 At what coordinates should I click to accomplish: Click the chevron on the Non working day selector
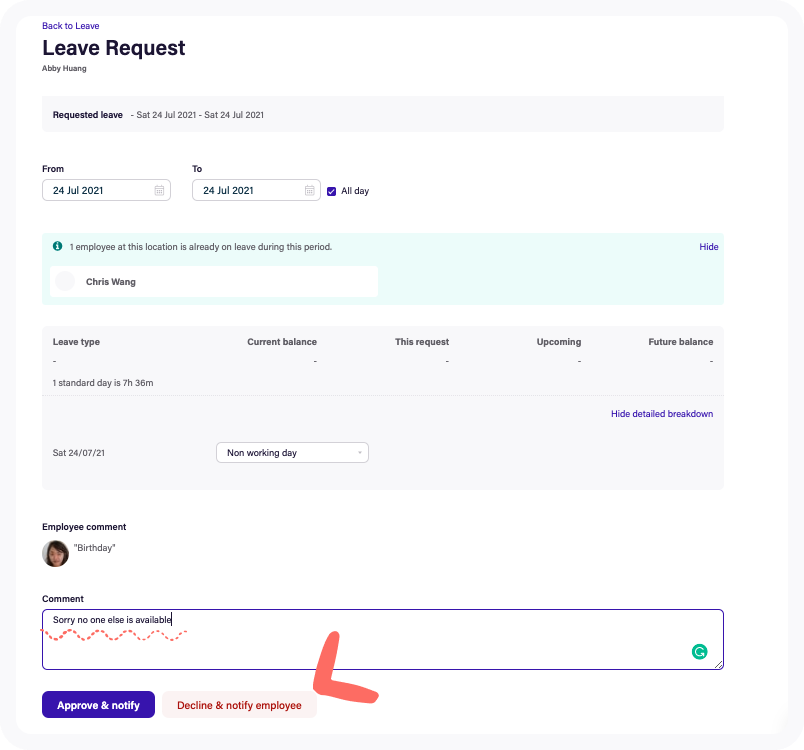point(360,452)
